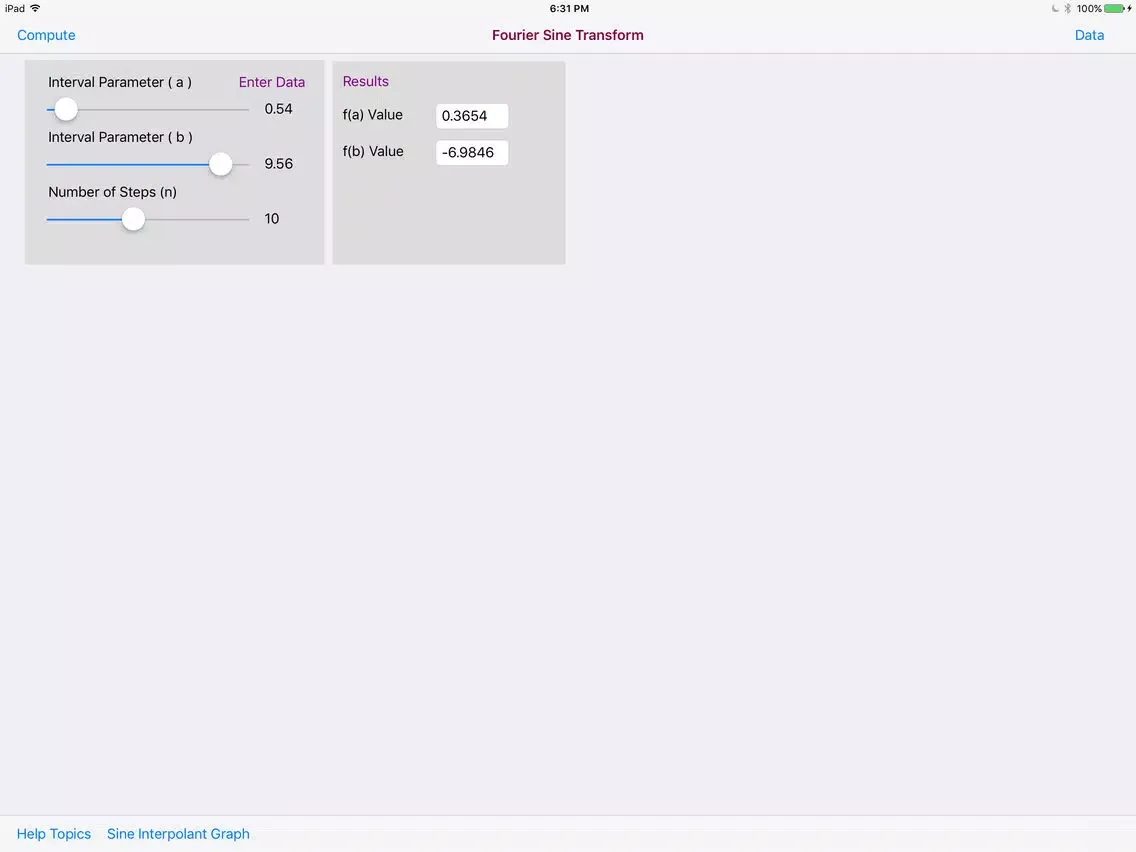Viewport: 1136px width, 852px height.
Task: Click the Interval Parameter ( a ) label
Action: (120, 82)
